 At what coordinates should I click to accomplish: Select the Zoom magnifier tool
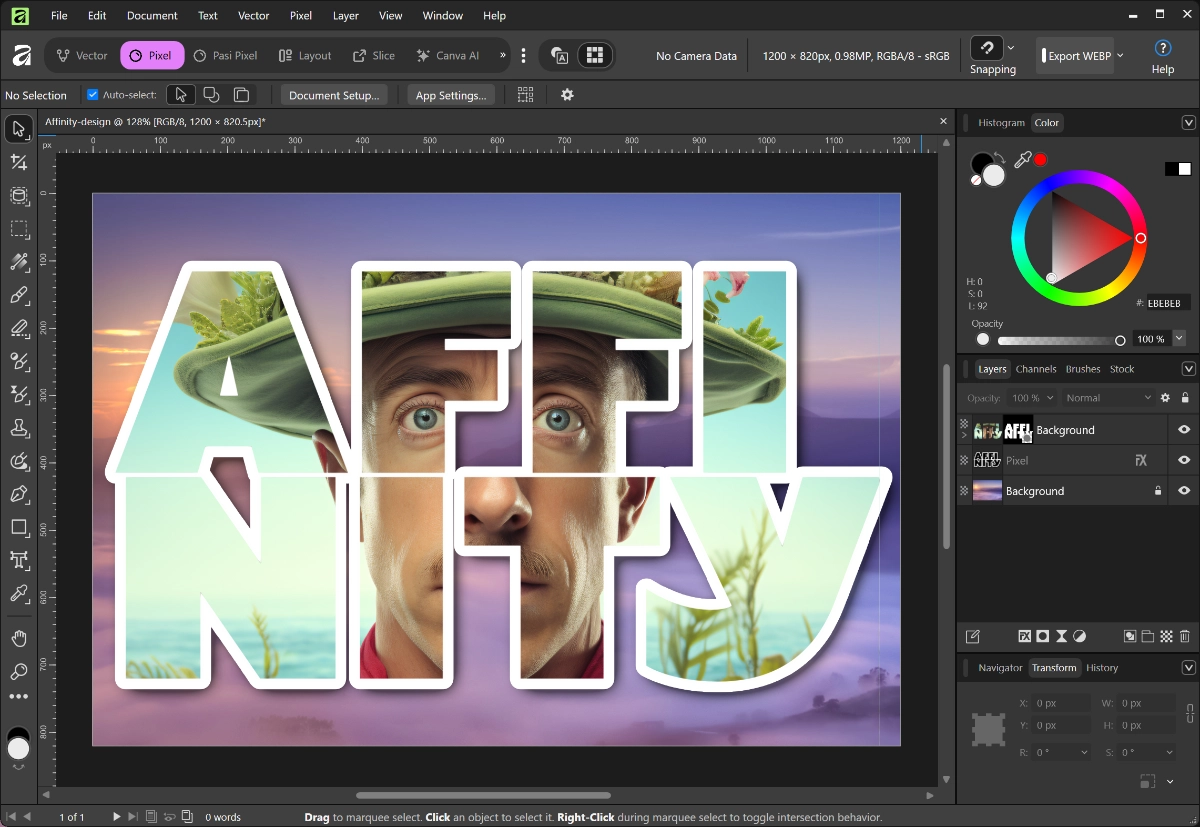(19, 671)
